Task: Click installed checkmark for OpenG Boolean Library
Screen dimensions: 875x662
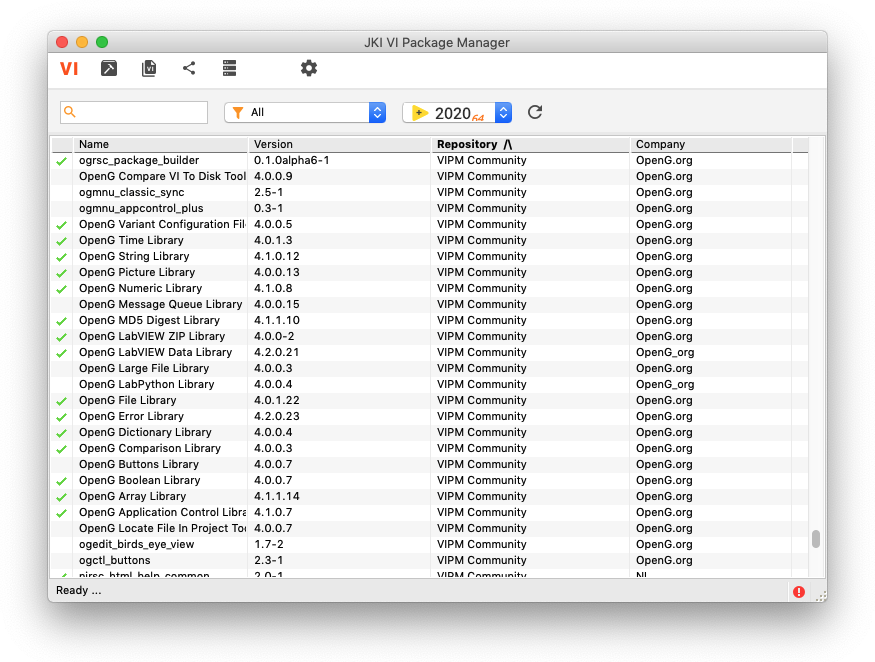Action: click(x=61, y=481)
